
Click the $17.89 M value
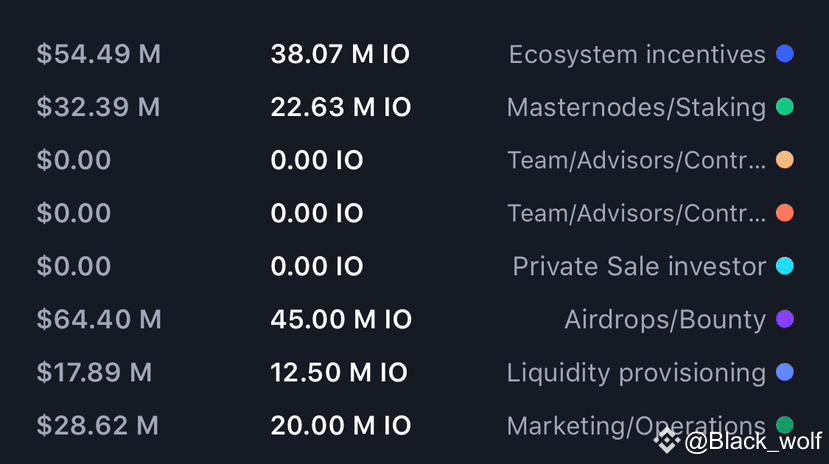94,372
